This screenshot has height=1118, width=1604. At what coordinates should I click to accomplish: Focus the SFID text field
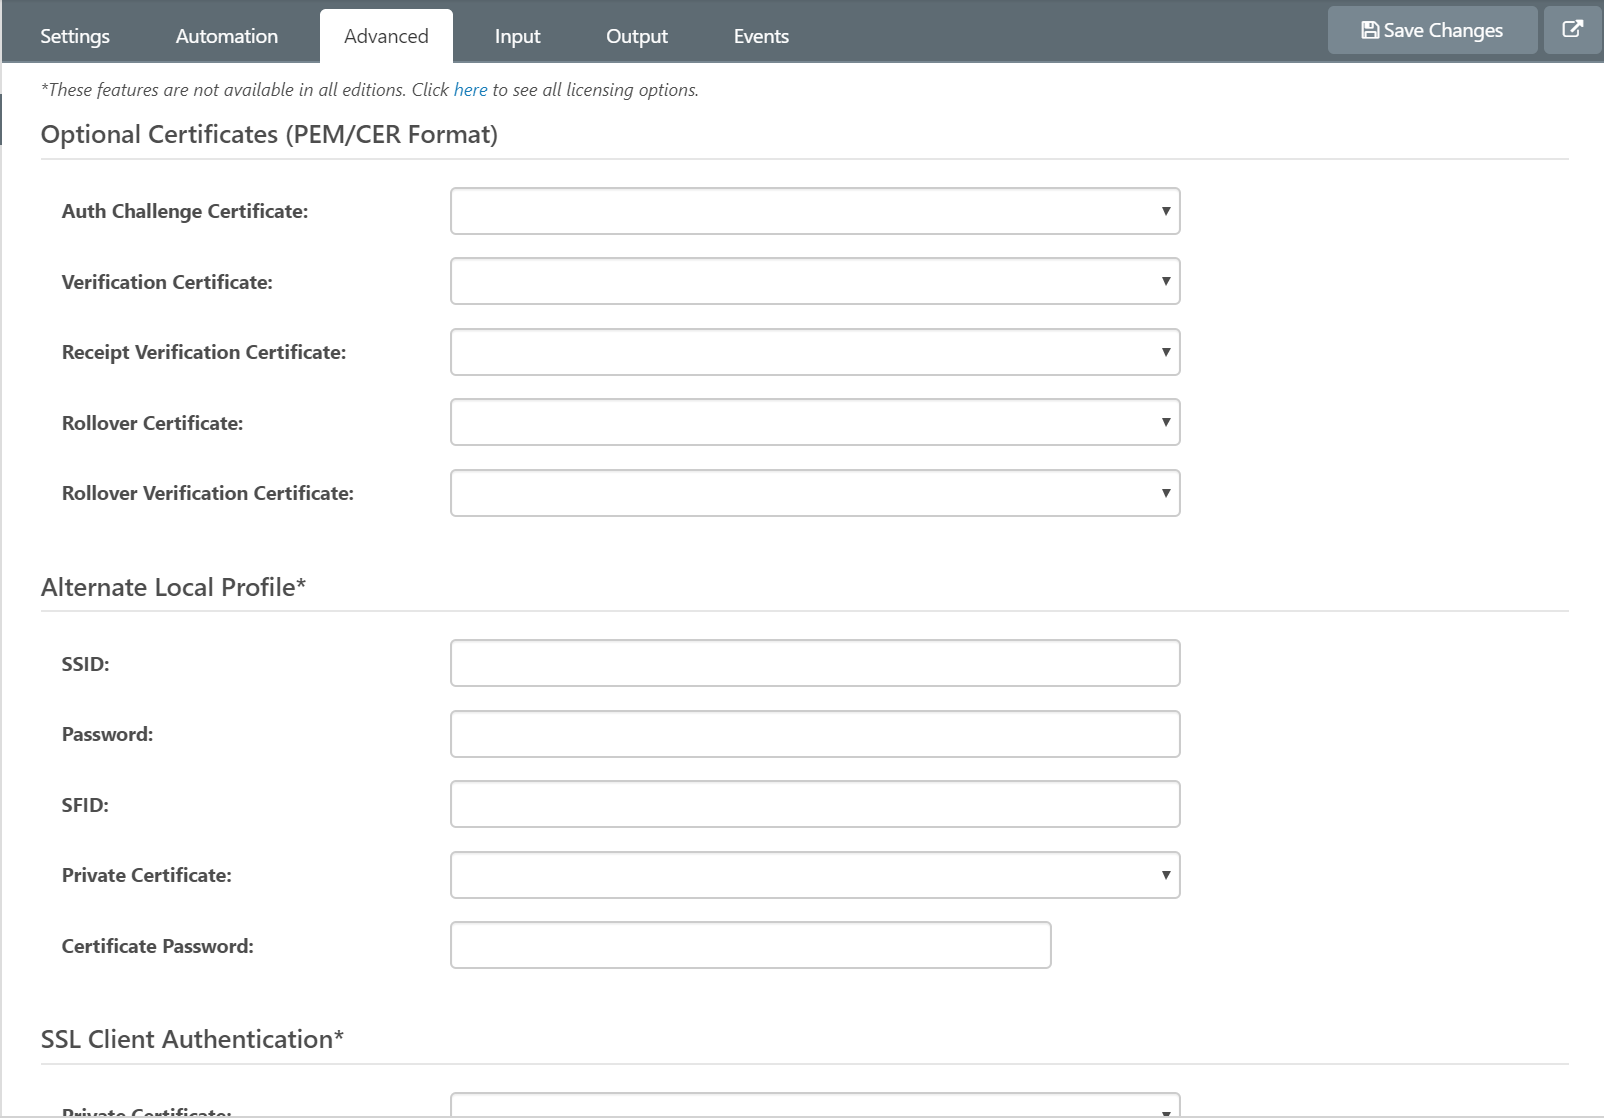815,804
